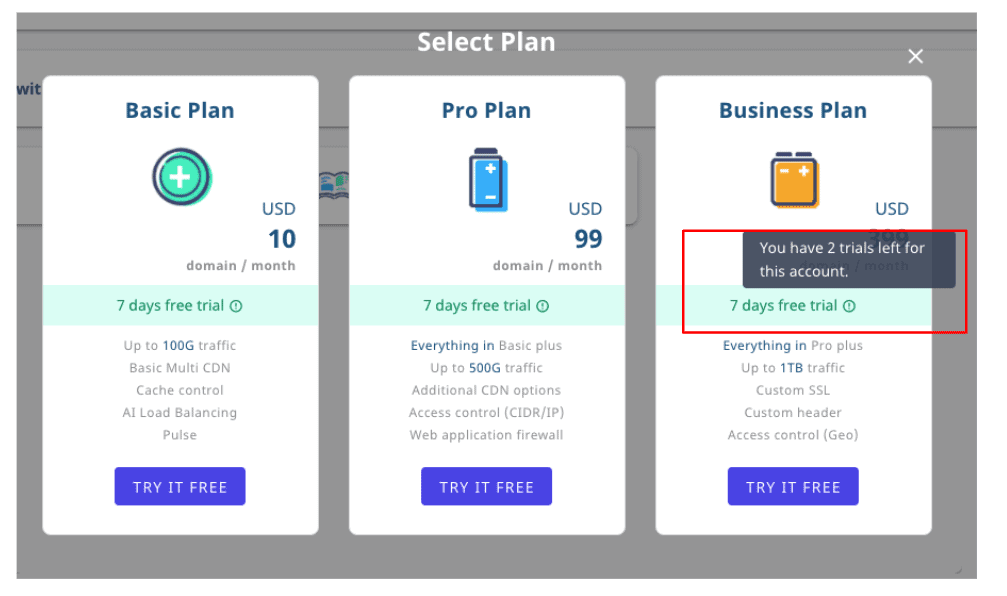
Task: Click the 7 days free trial banner on Basic
Action: point(180,306)
